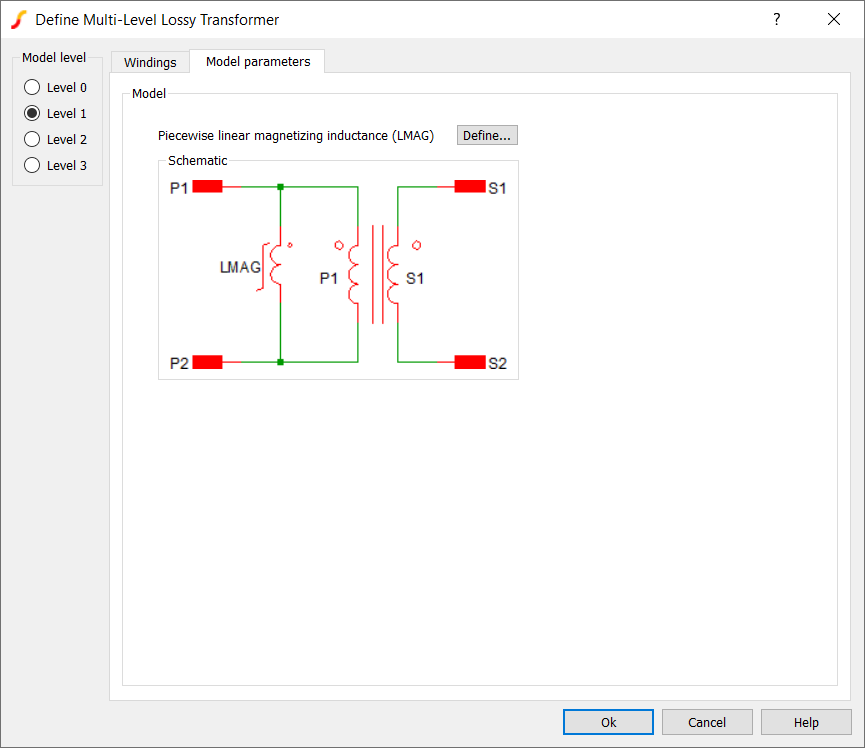Click the S1 secondary winding coil symbol

tap(394, 272)
